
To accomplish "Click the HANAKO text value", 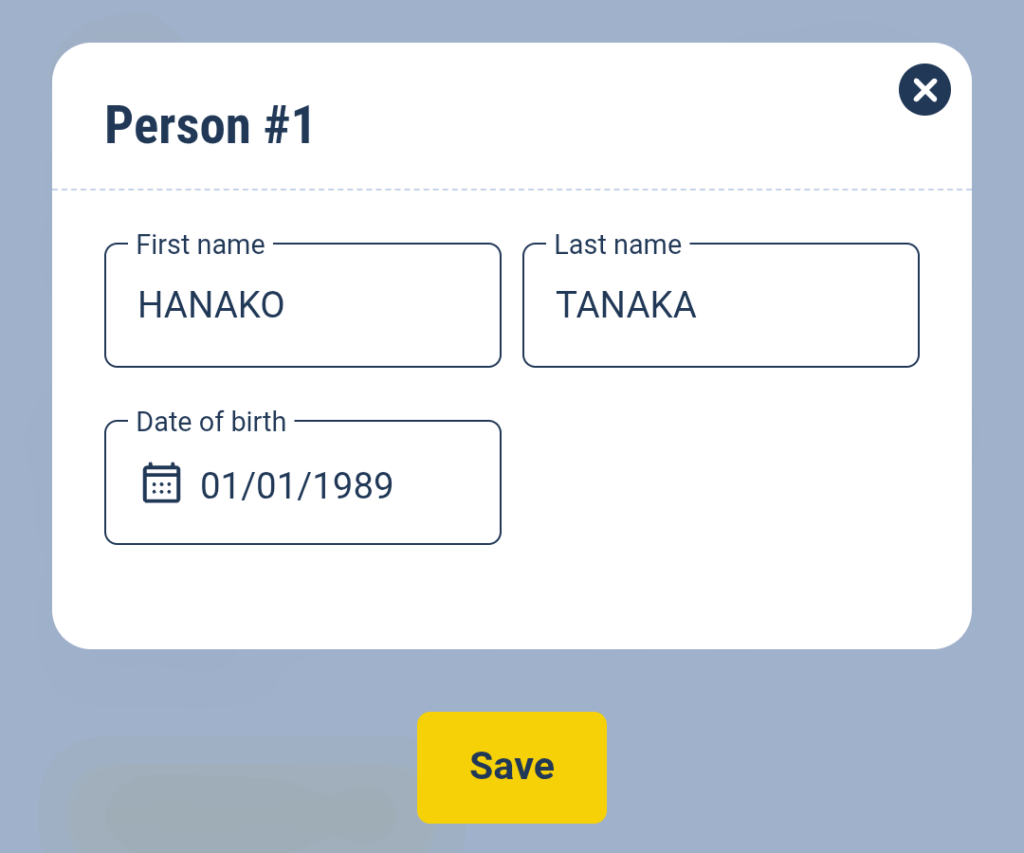I will pos(211,305).
